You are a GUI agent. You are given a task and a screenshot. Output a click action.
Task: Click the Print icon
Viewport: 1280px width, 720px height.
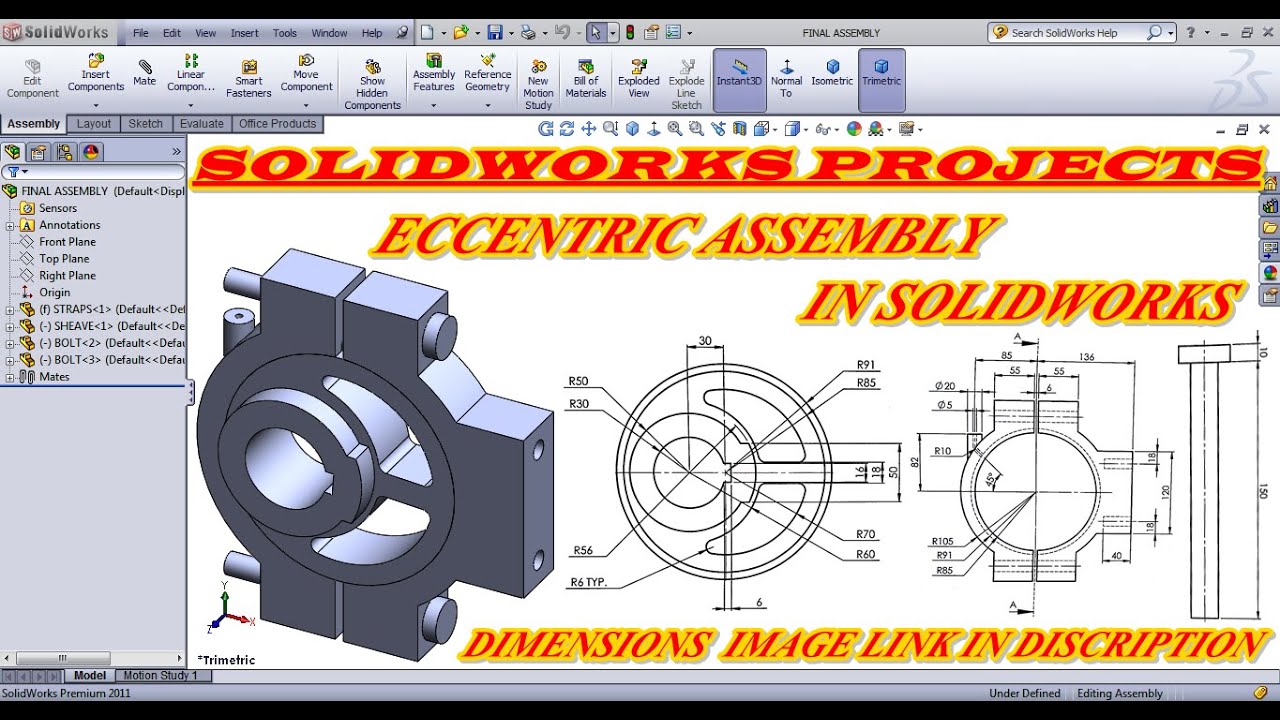click(528, 32)
